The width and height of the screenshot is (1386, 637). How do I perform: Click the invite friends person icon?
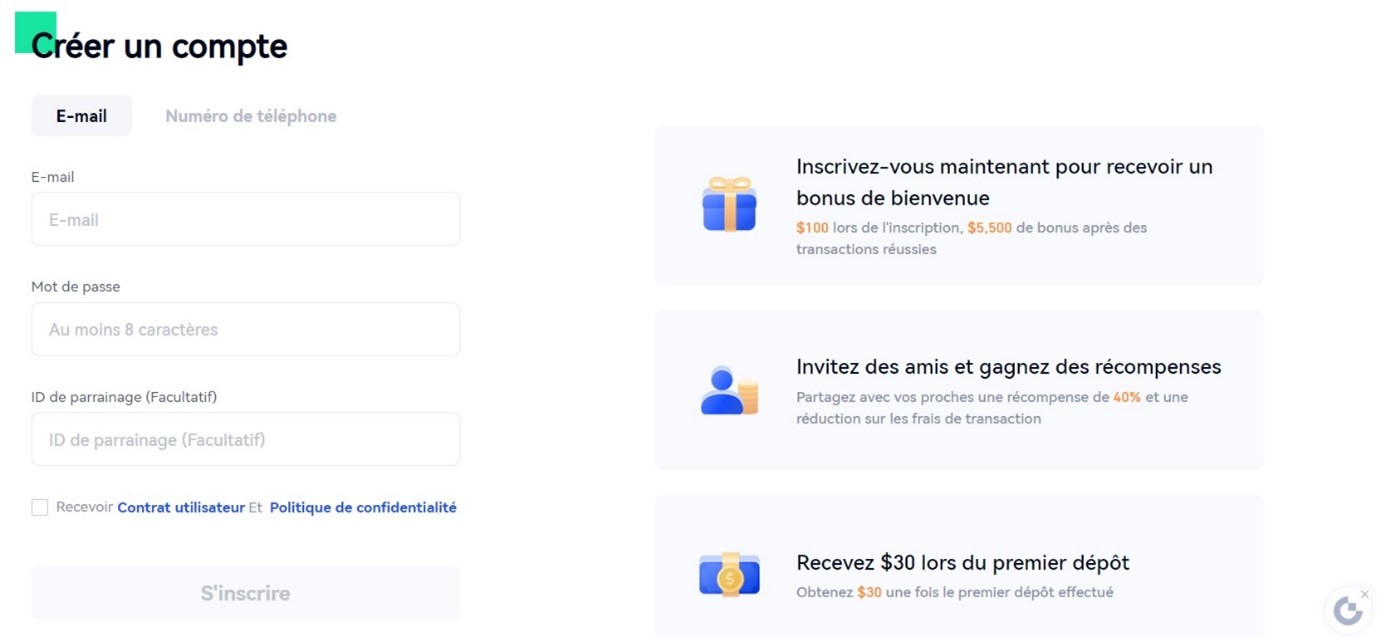[x=729, y=390]
